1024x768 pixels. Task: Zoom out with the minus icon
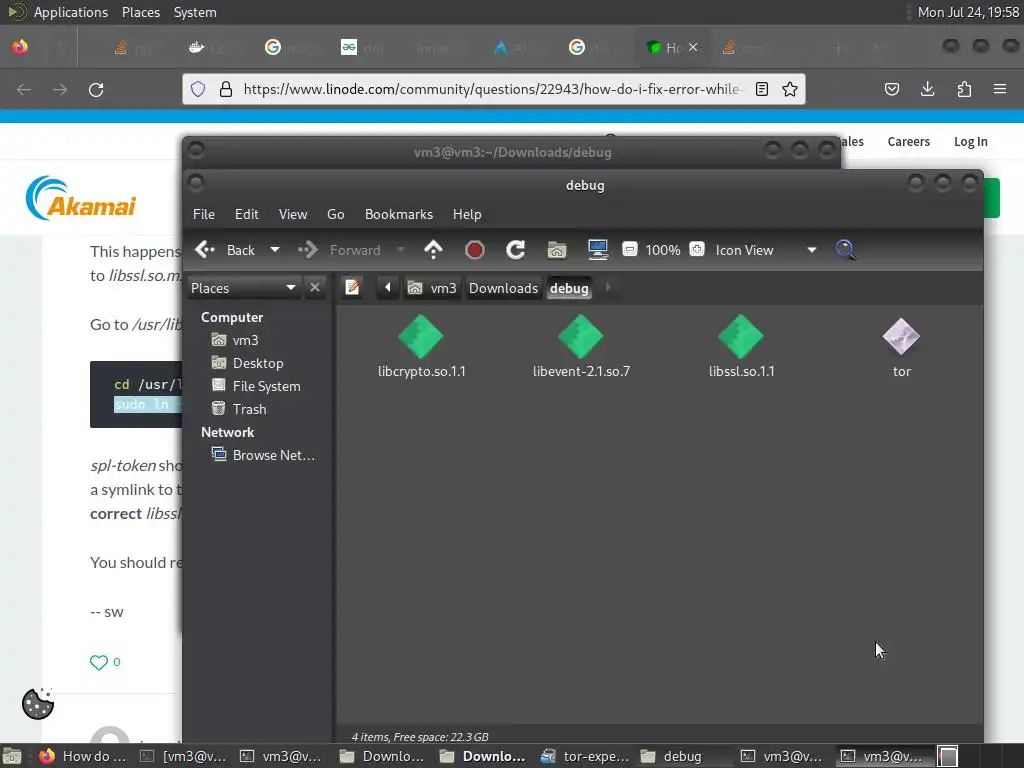[x=630, y=249]
